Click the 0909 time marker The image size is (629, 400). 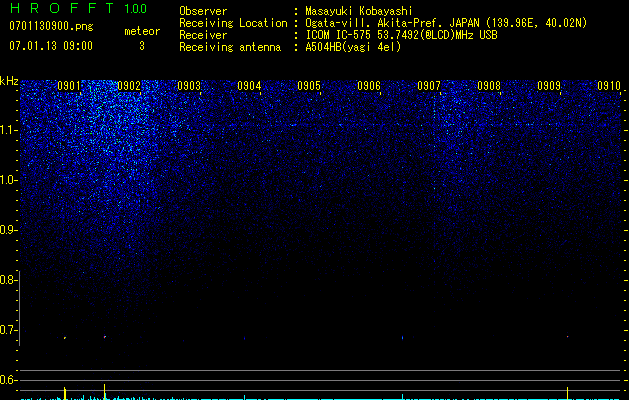coord(549,86)
